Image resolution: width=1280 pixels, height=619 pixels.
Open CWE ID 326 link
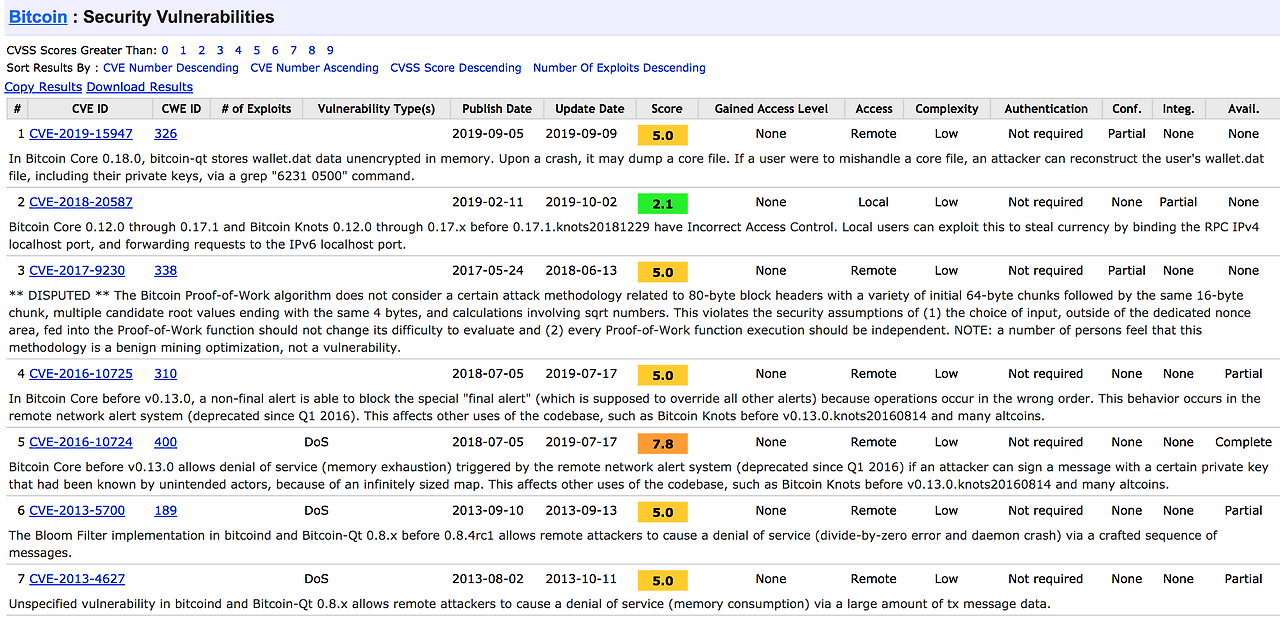(x=166, y=133)
